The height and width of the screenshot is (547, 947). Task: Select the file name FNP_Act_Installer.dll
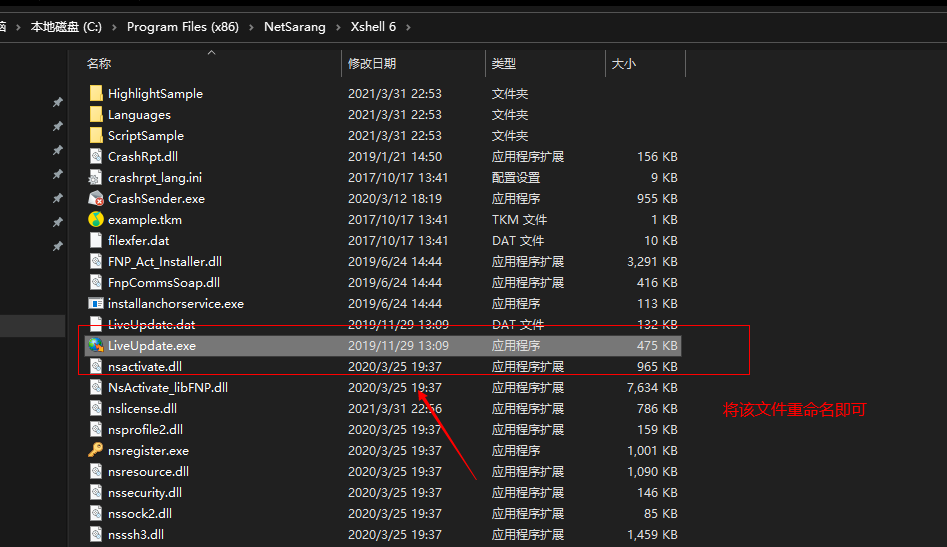tap(164, 261)
